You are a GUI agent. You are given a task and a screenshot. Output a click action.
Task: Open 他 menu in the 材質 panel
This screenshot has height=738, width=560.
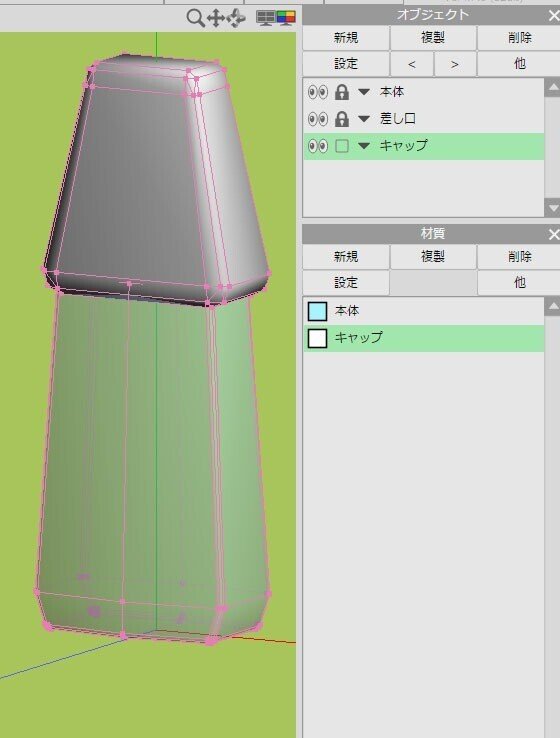coord(519,282)
